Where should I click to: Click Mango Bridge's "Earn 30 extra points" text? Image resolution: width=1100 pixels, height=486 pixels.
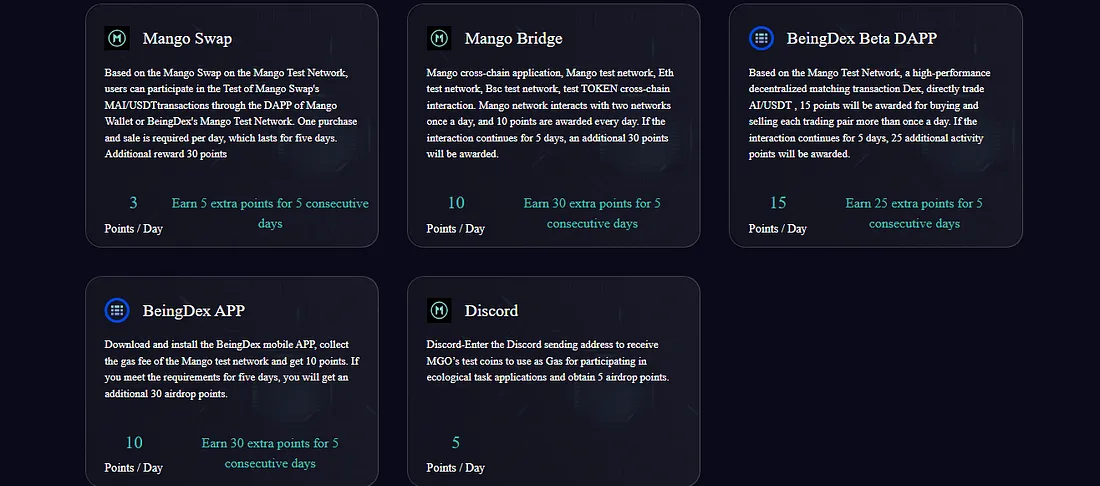click(592, 213)
